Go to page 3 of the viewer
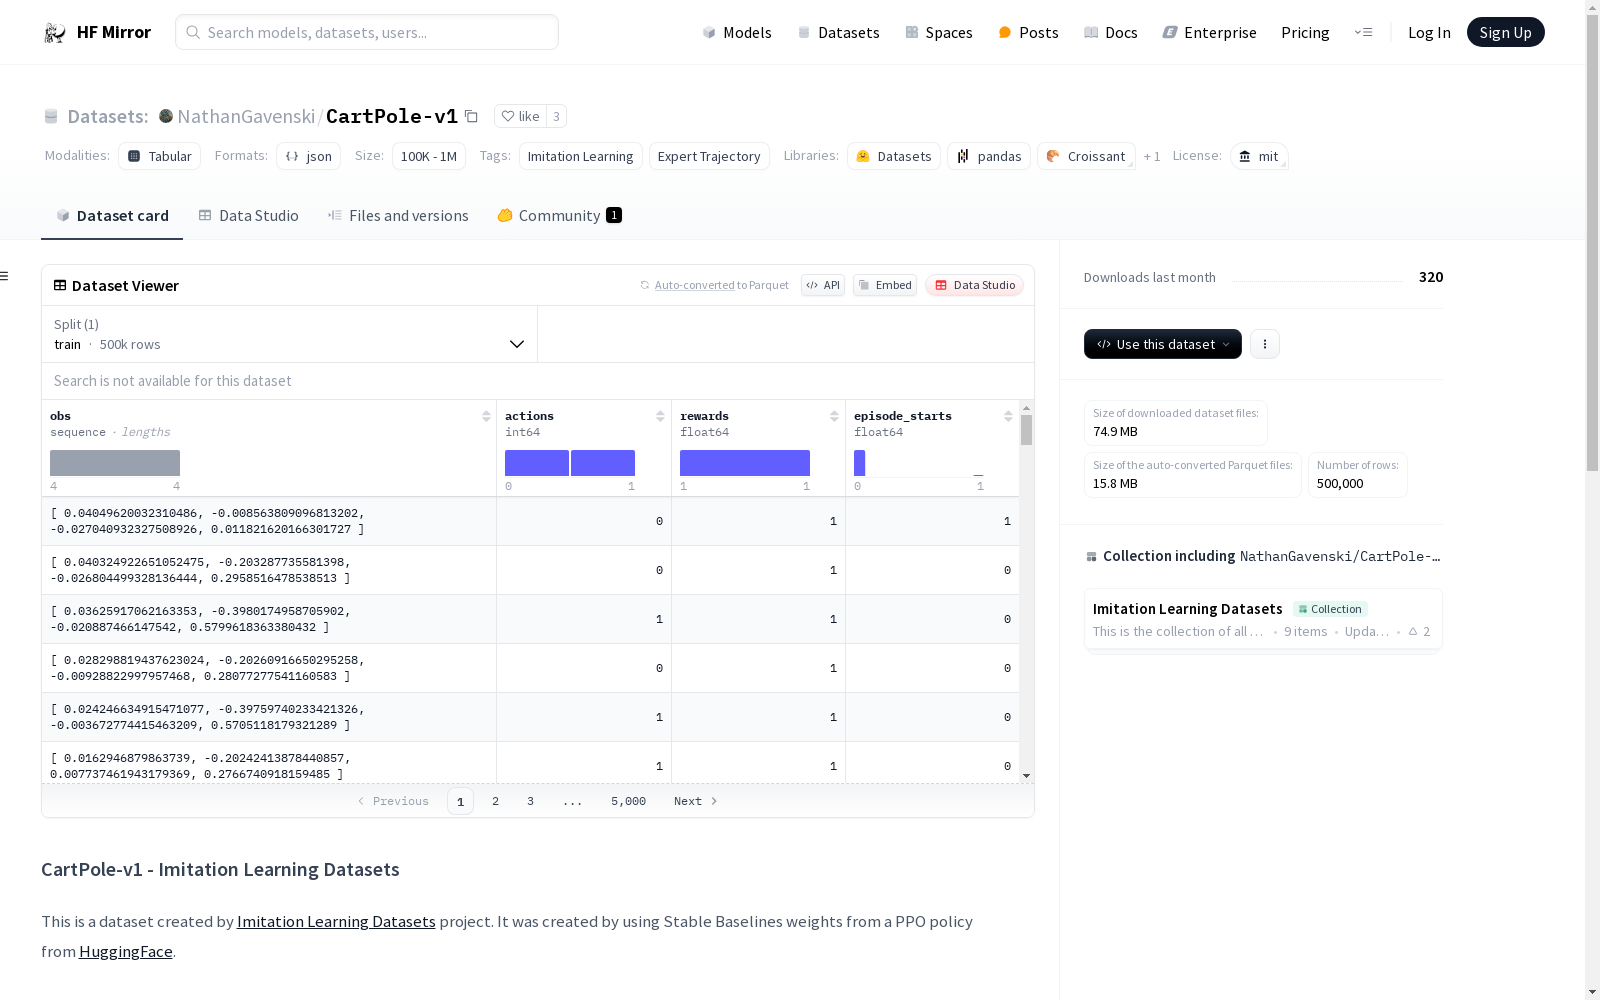1600x1000 pixels. tap(530, 801)
